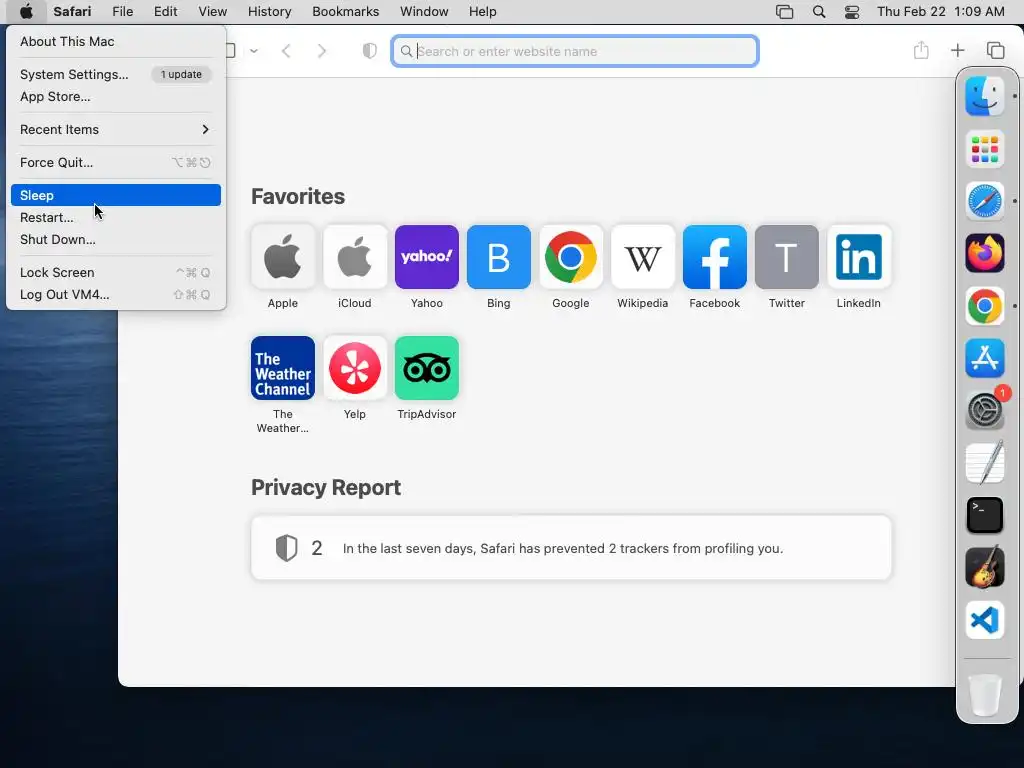The image size is (1024, 768).
Task: Select Restart menu item
Action: 116,217
